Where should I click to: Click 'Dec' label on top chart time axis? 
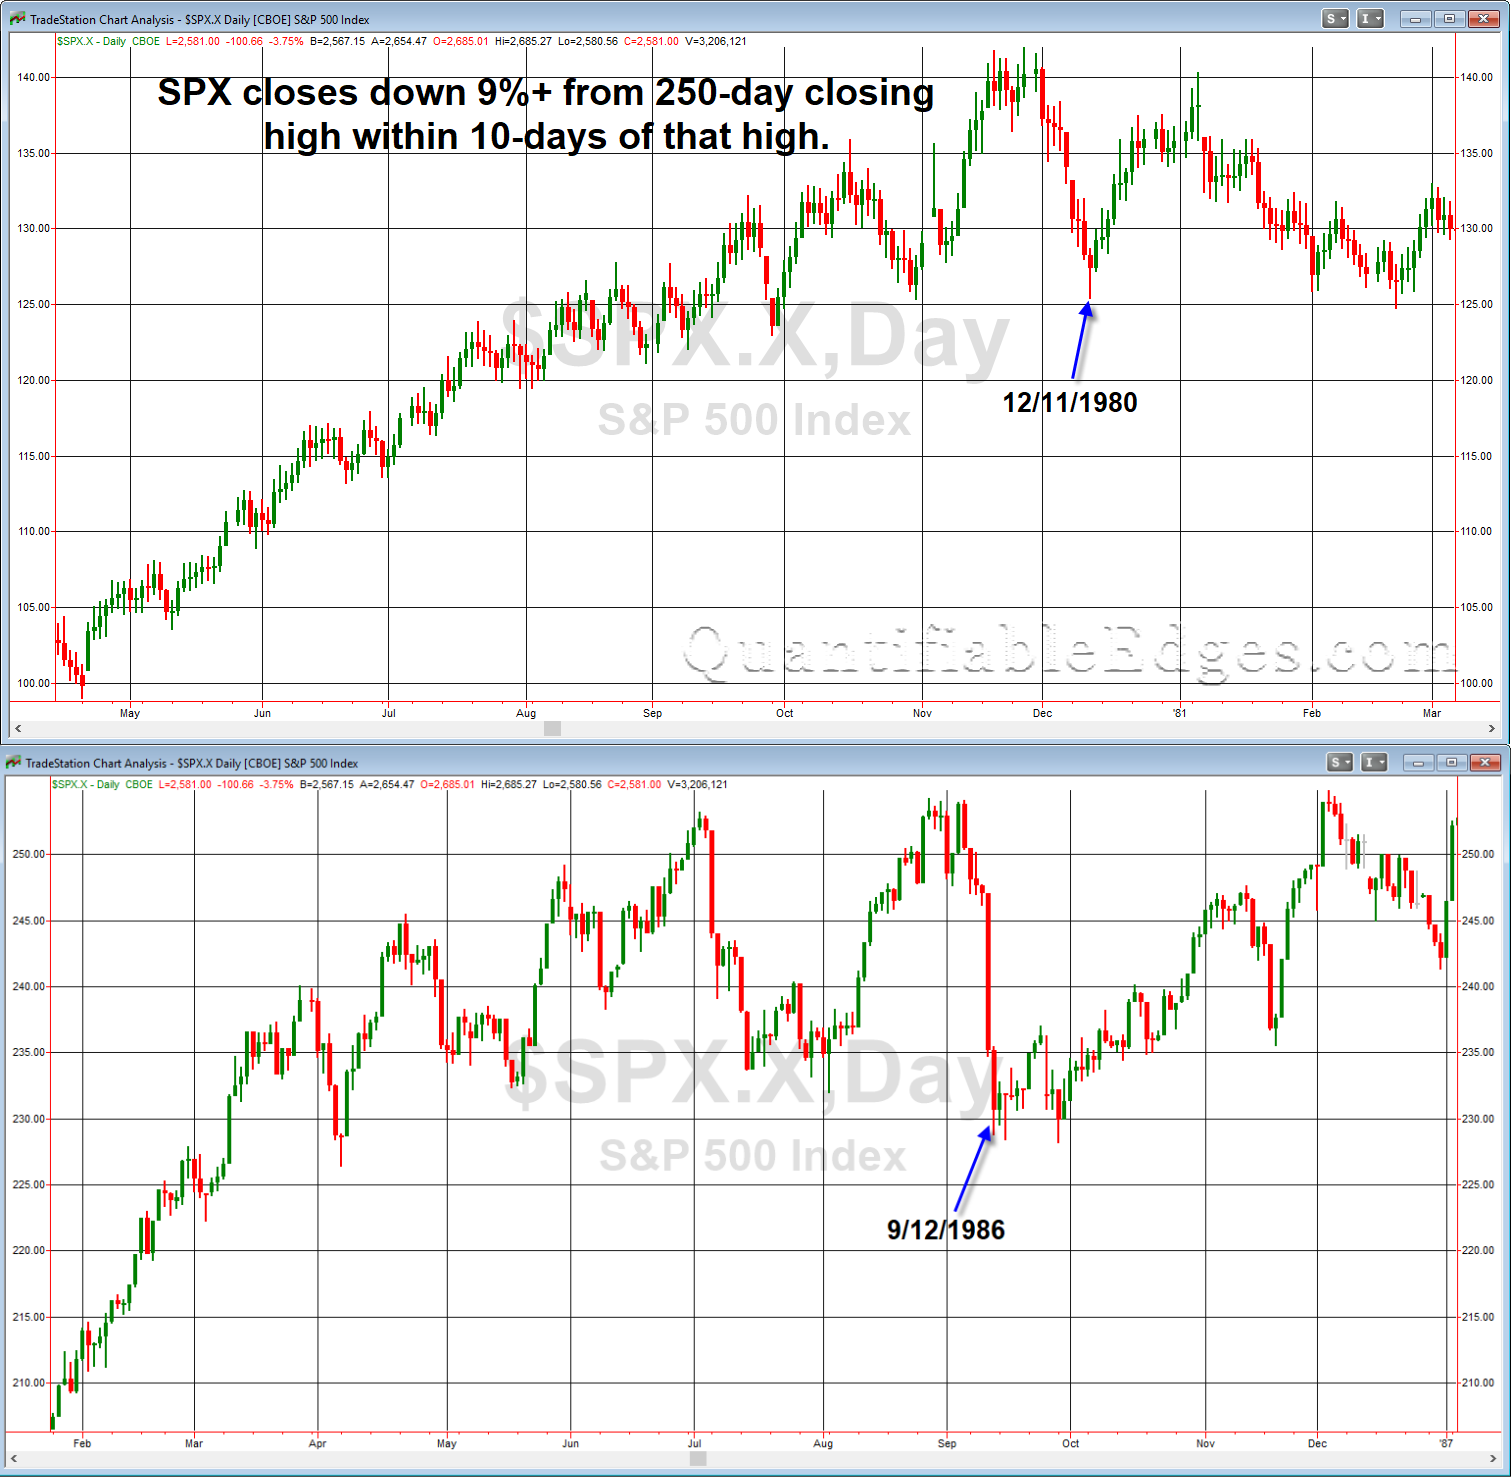point(1043,713)
